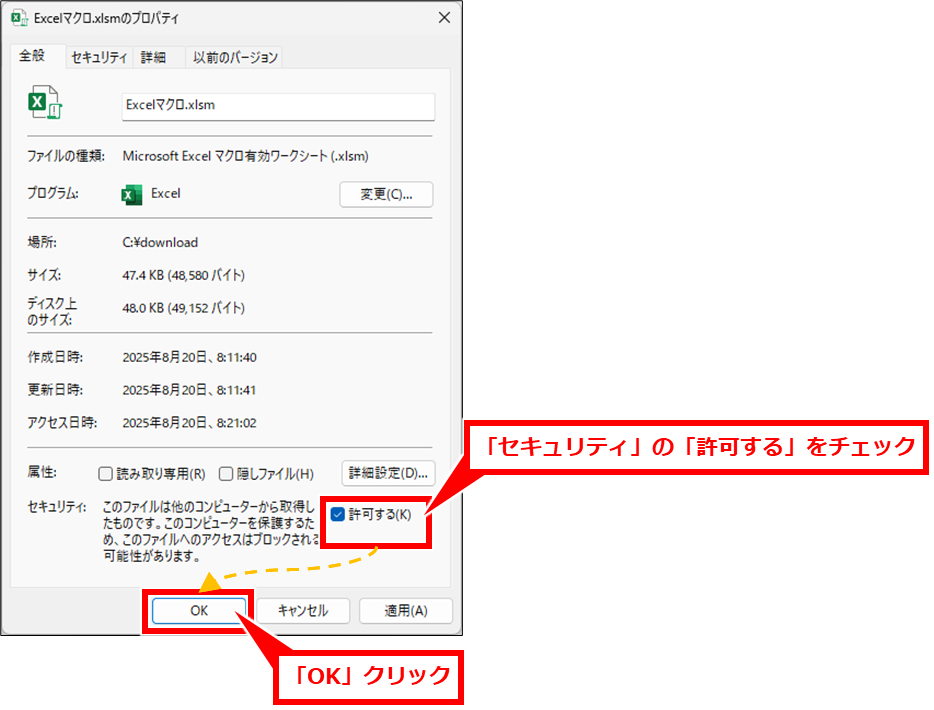Click the 変更(C)... button

pos(386,195)
